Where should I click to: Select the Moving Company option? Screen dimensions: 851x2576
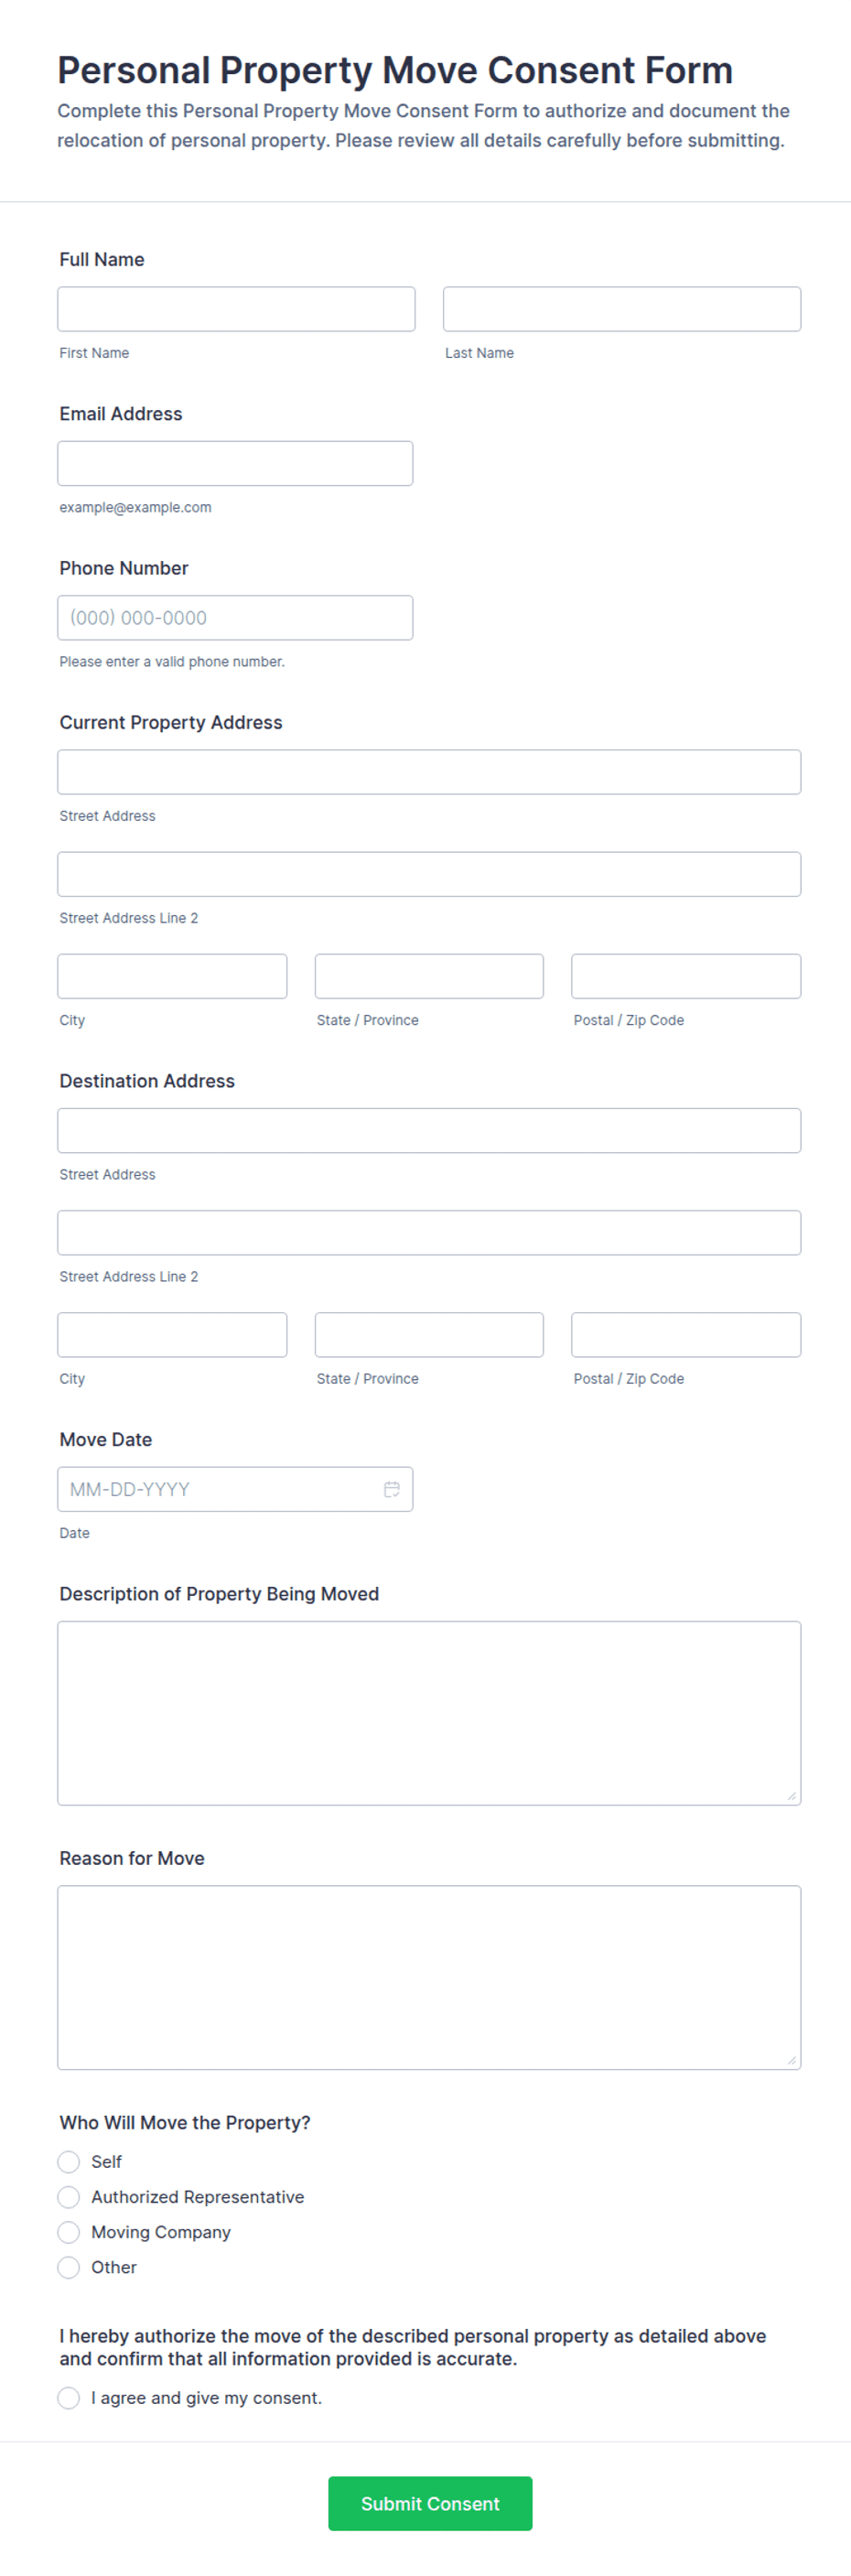tap(68, 2232)
